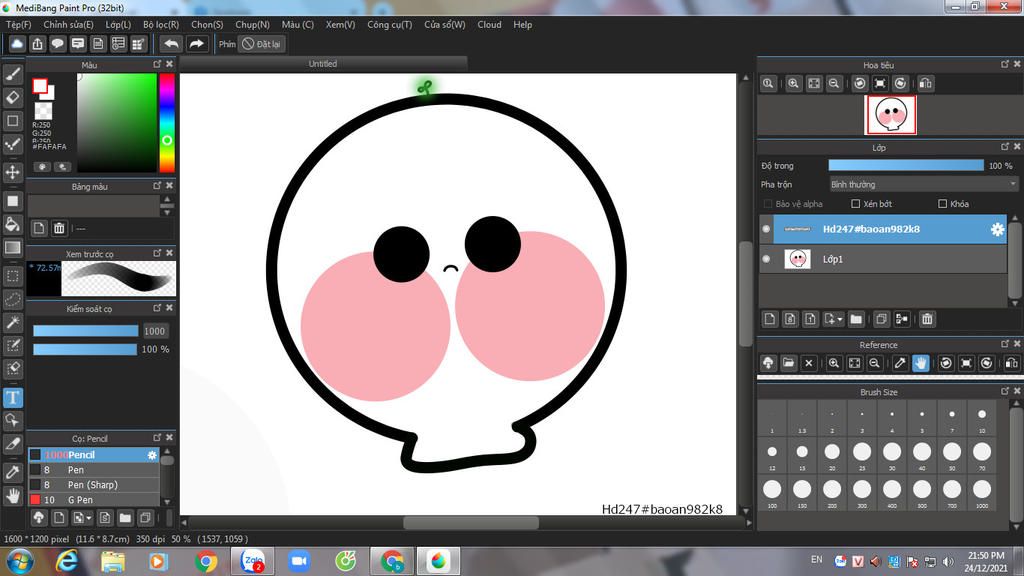Flip the view in the Hoa tiêu panel

(925, 84)
